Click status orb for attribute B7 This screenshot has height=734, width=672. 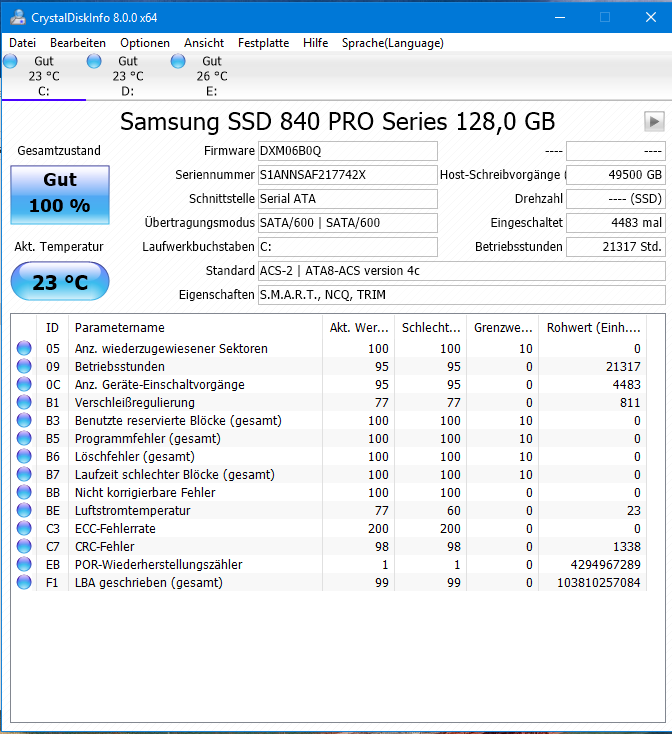[24, 474]
